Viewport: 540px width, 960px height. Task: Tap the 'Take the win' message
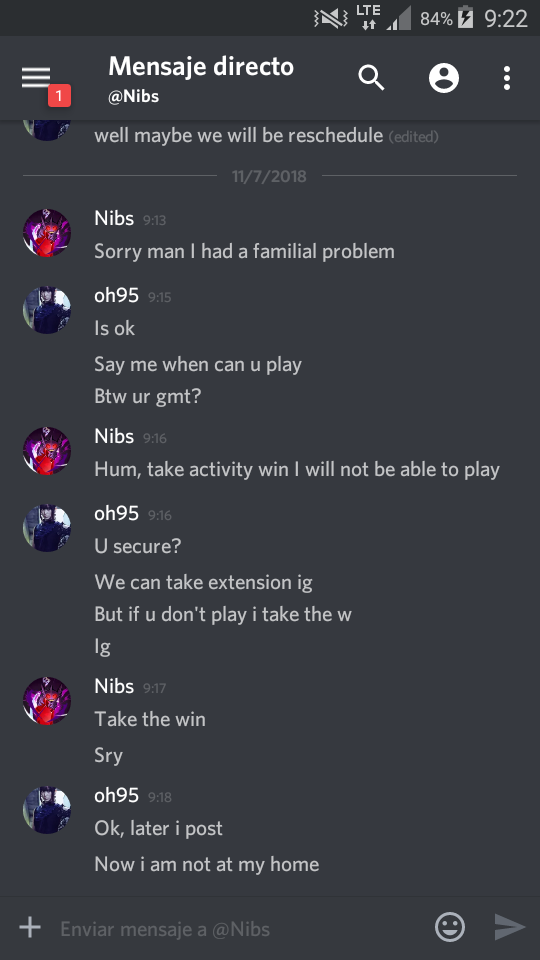point(150,719)
